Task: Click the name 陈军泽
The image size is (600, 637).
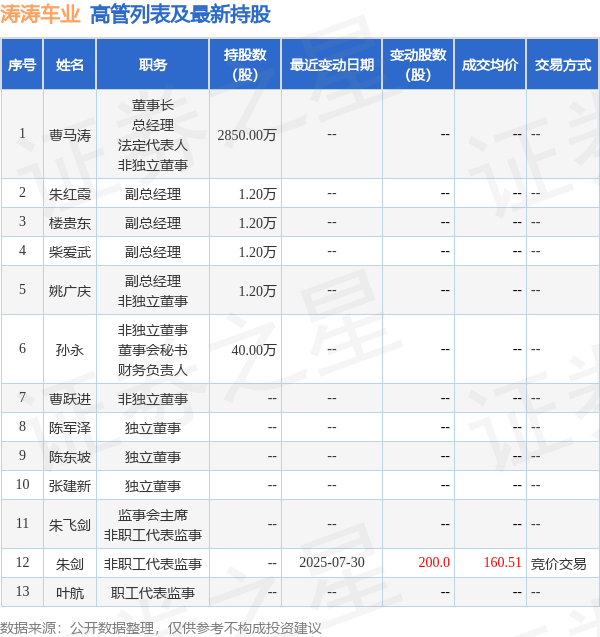Action: pyautogui.click(x=70, y=428)
